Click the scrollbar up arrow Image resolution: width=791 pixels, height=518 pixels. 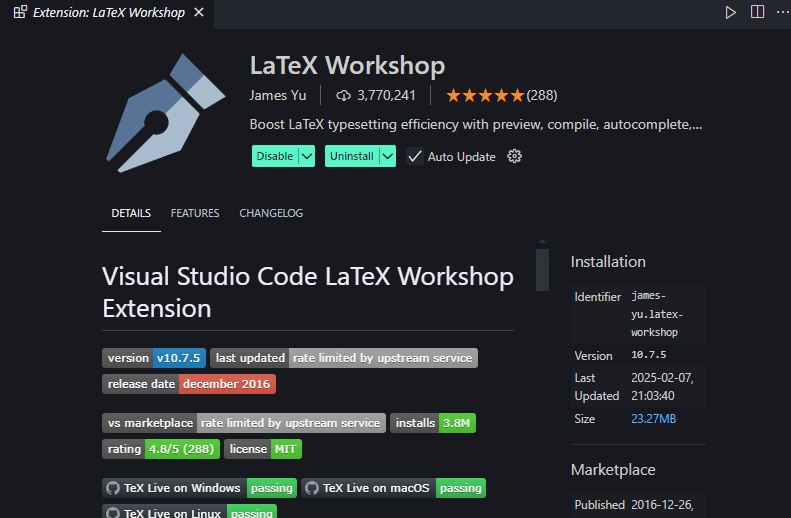tap(542, 242)
